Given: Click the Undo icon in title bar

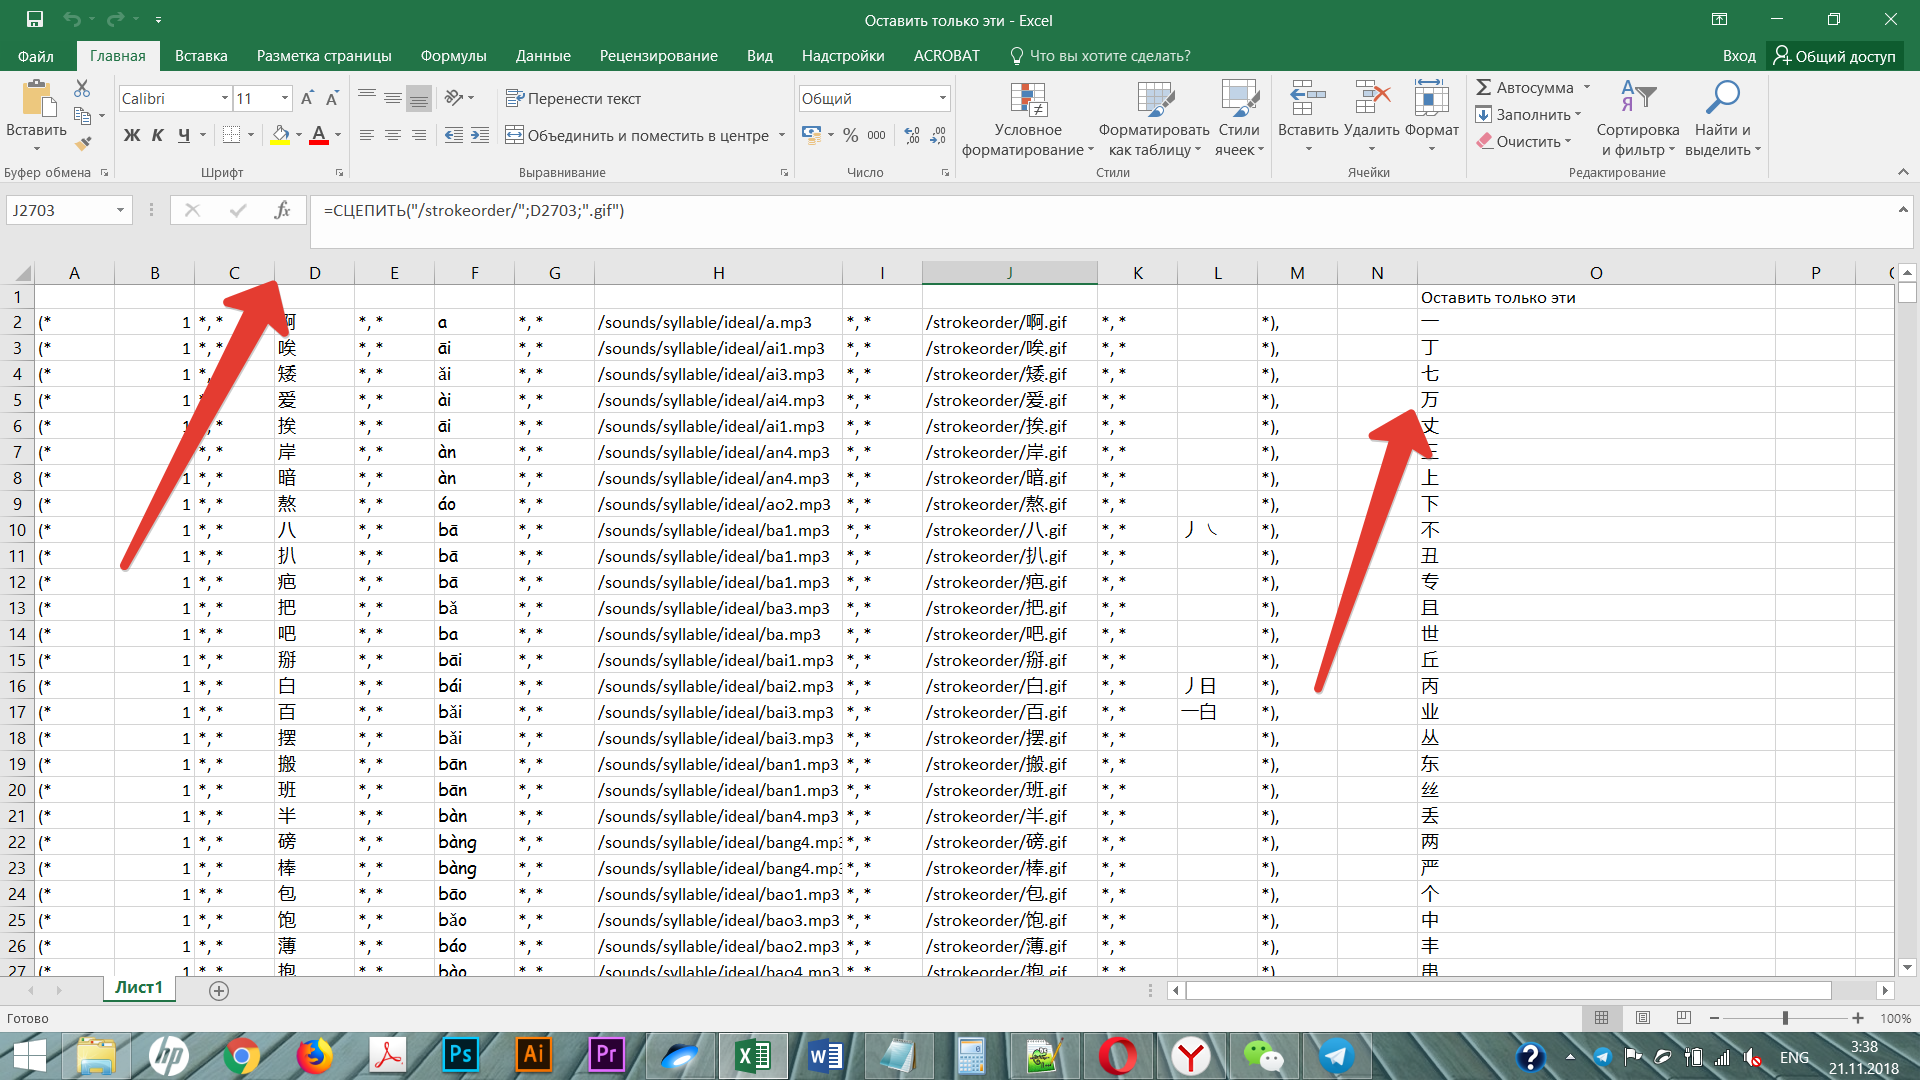Looking at the screenshot, I should (x=71, y=19).
